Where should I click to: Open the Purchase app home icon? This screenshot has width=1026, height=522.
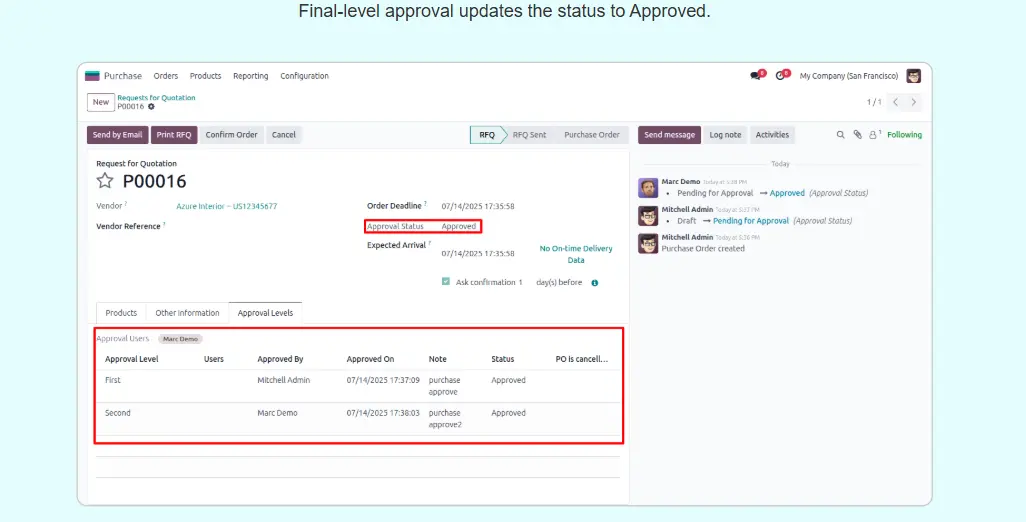click(92, 76)
